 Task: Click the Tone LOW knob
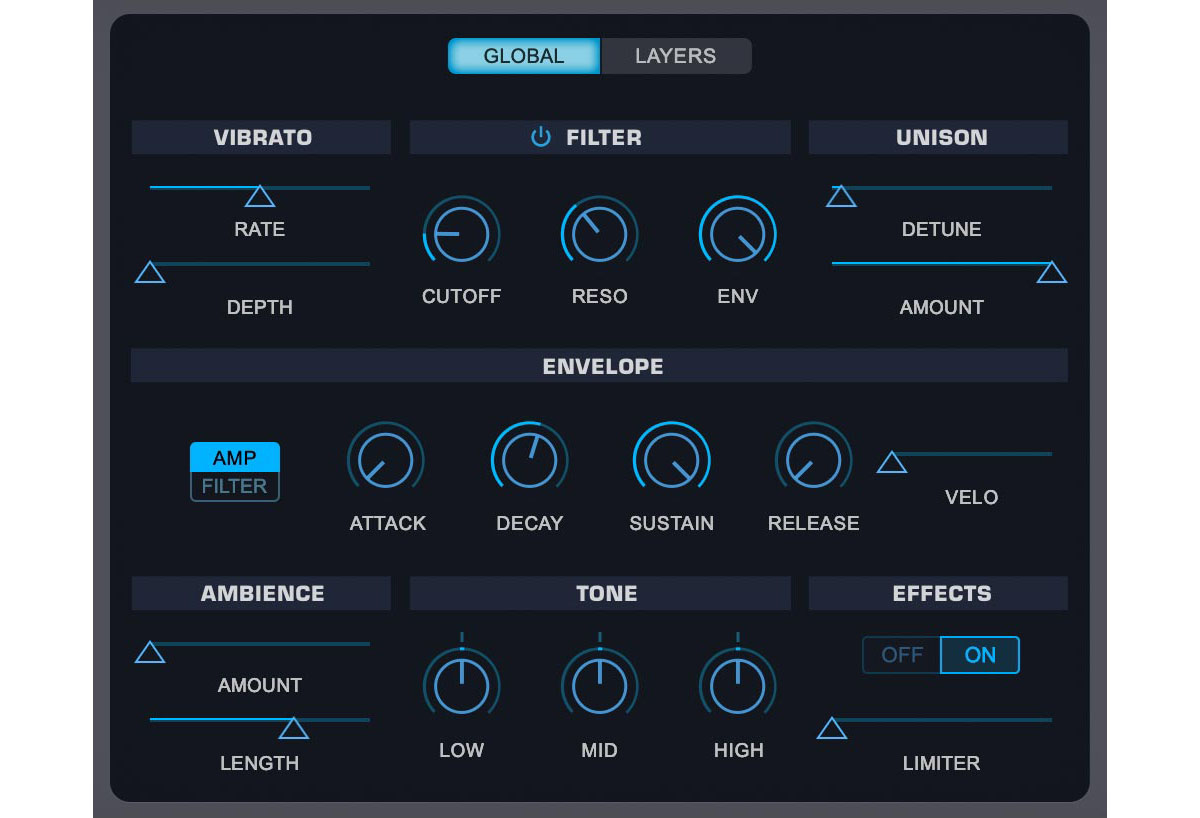tap(461, 686)
